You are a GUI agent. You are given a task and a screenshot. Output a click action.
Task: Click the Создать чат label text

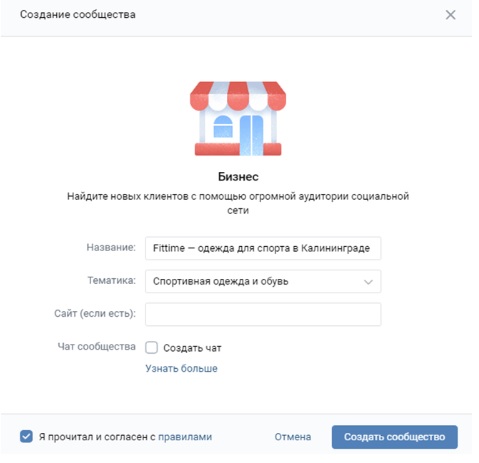(192, 348)
